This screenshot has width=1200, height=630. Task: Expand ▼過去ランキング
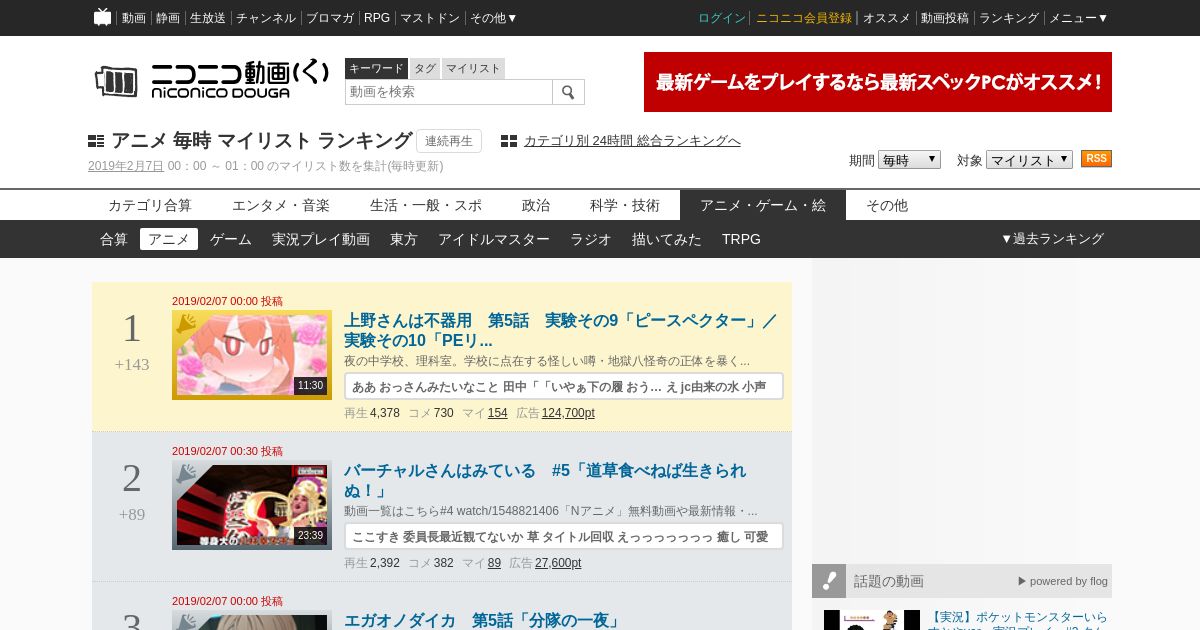(x=1052, y=239)
